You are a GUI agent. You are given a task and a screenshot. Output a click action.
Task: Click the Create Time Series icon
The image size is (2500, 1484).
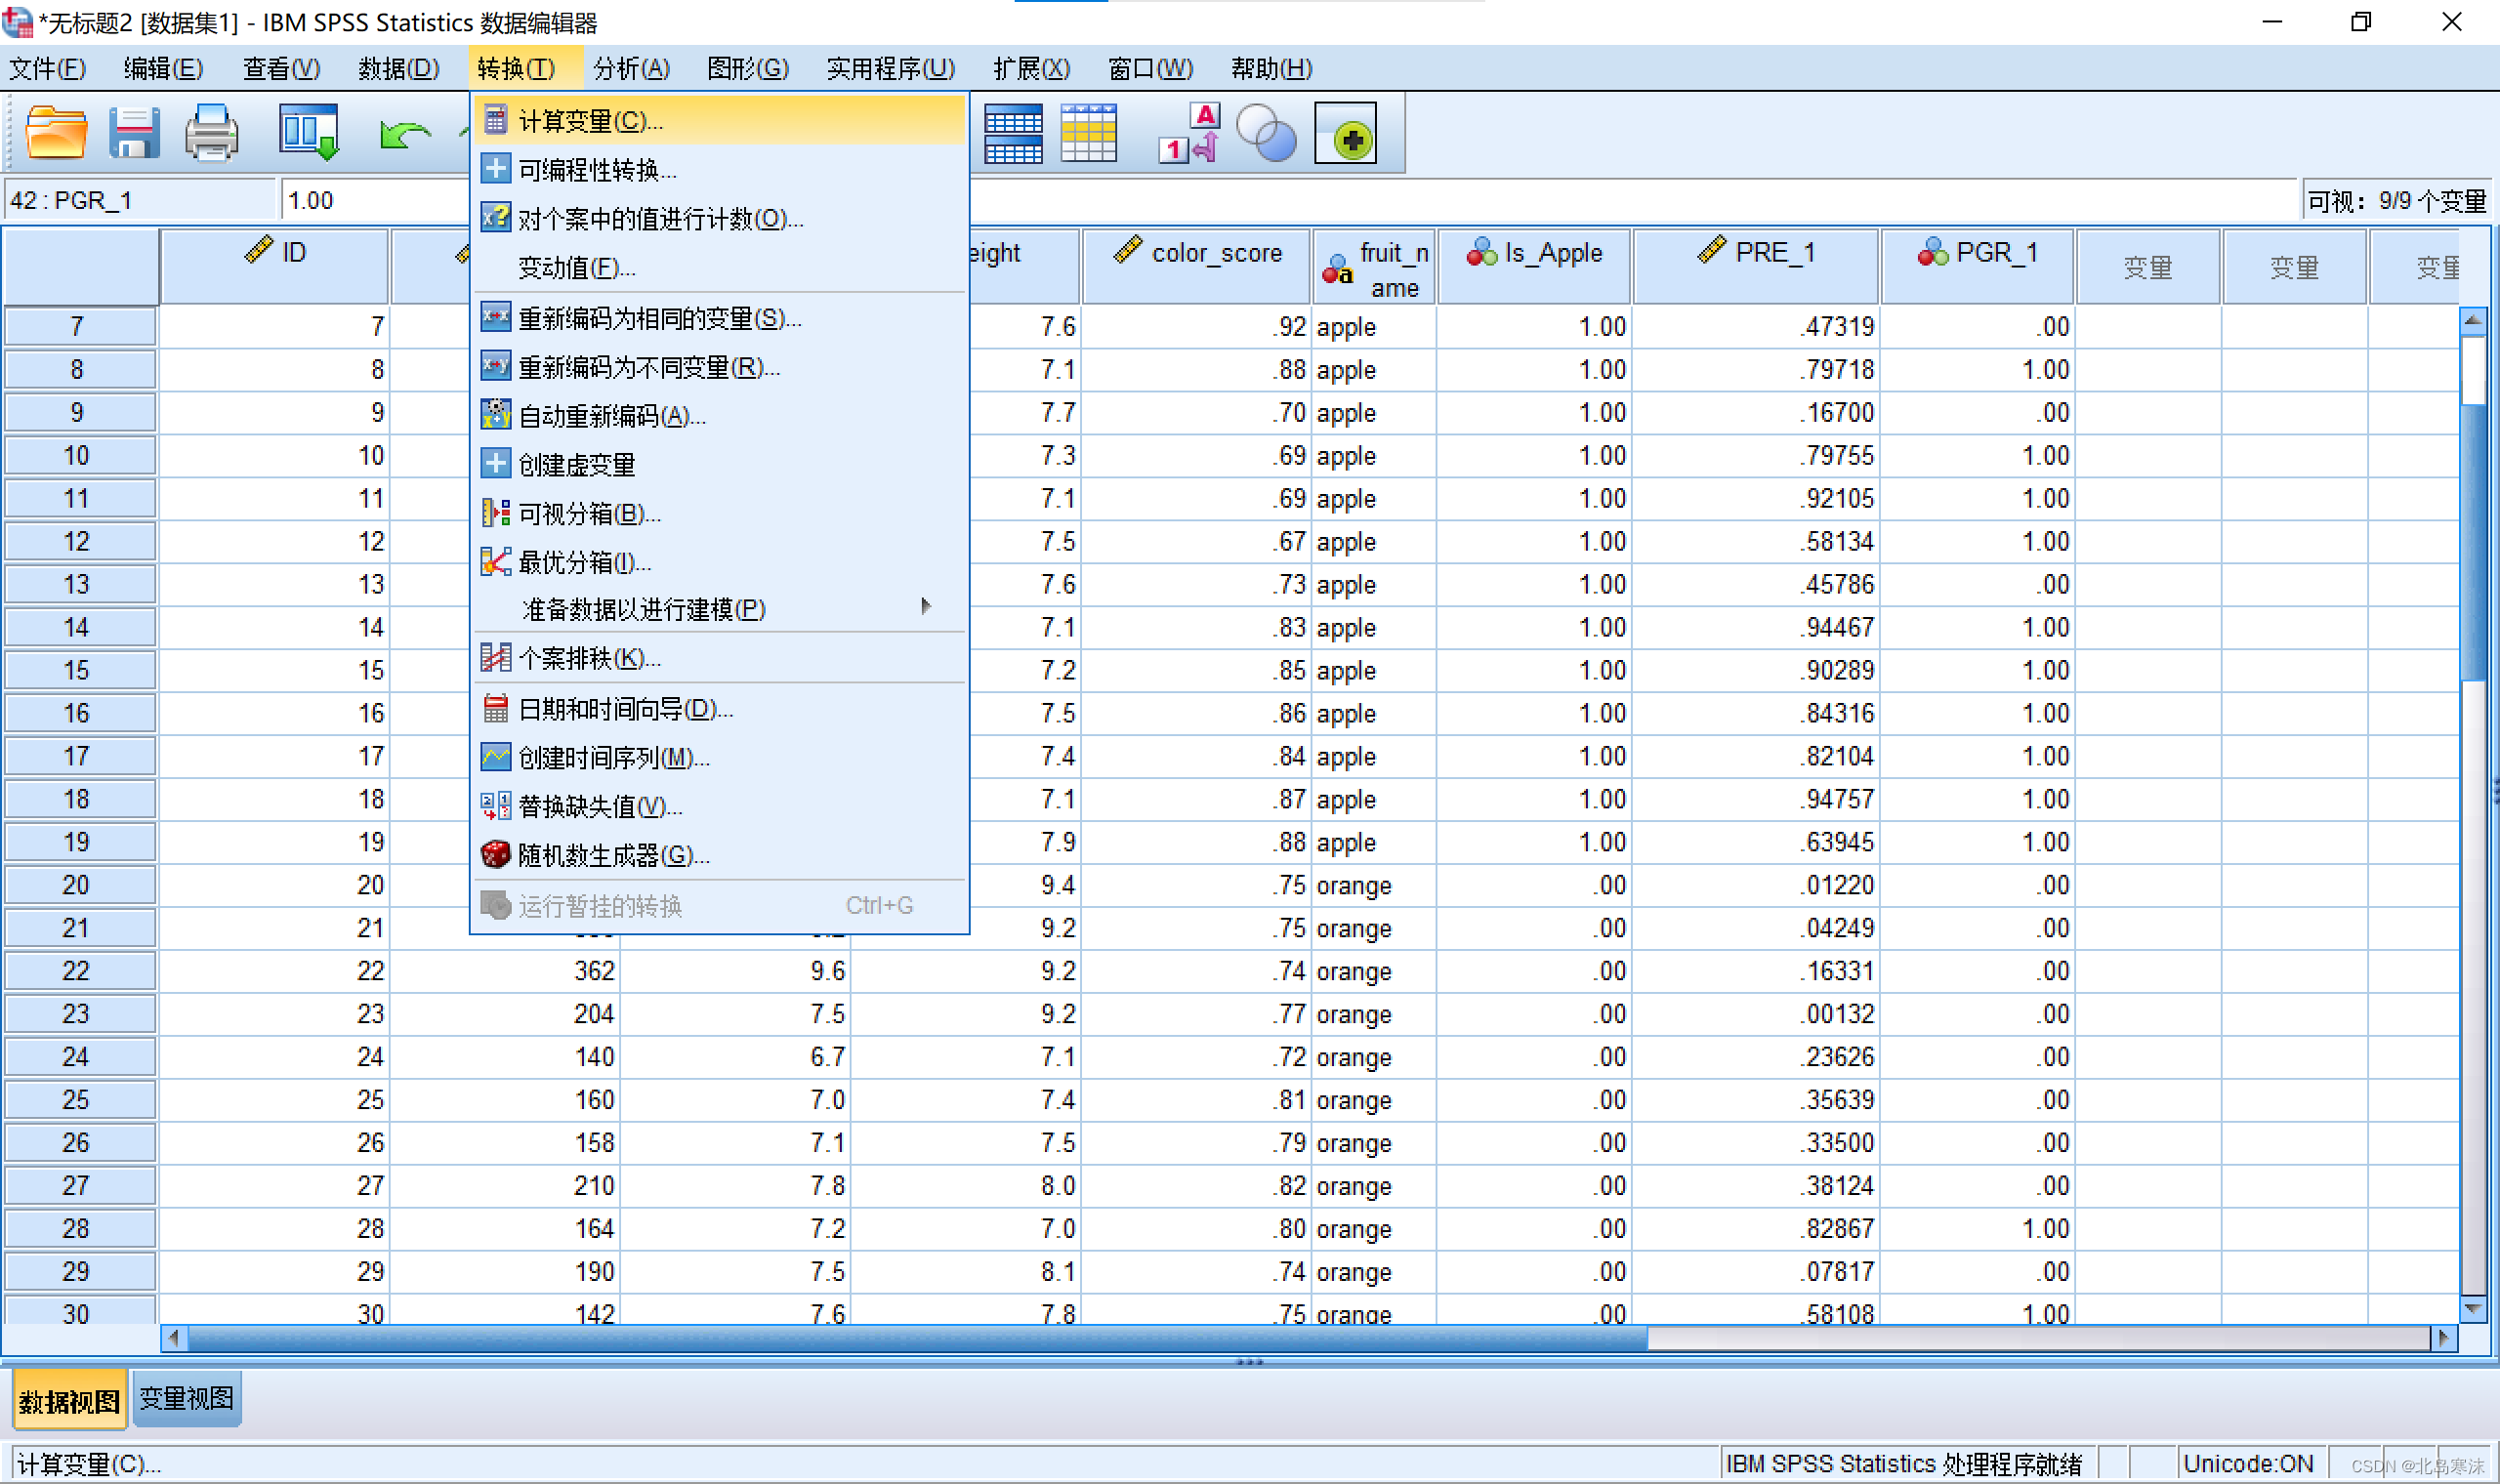tap(495, 757)
